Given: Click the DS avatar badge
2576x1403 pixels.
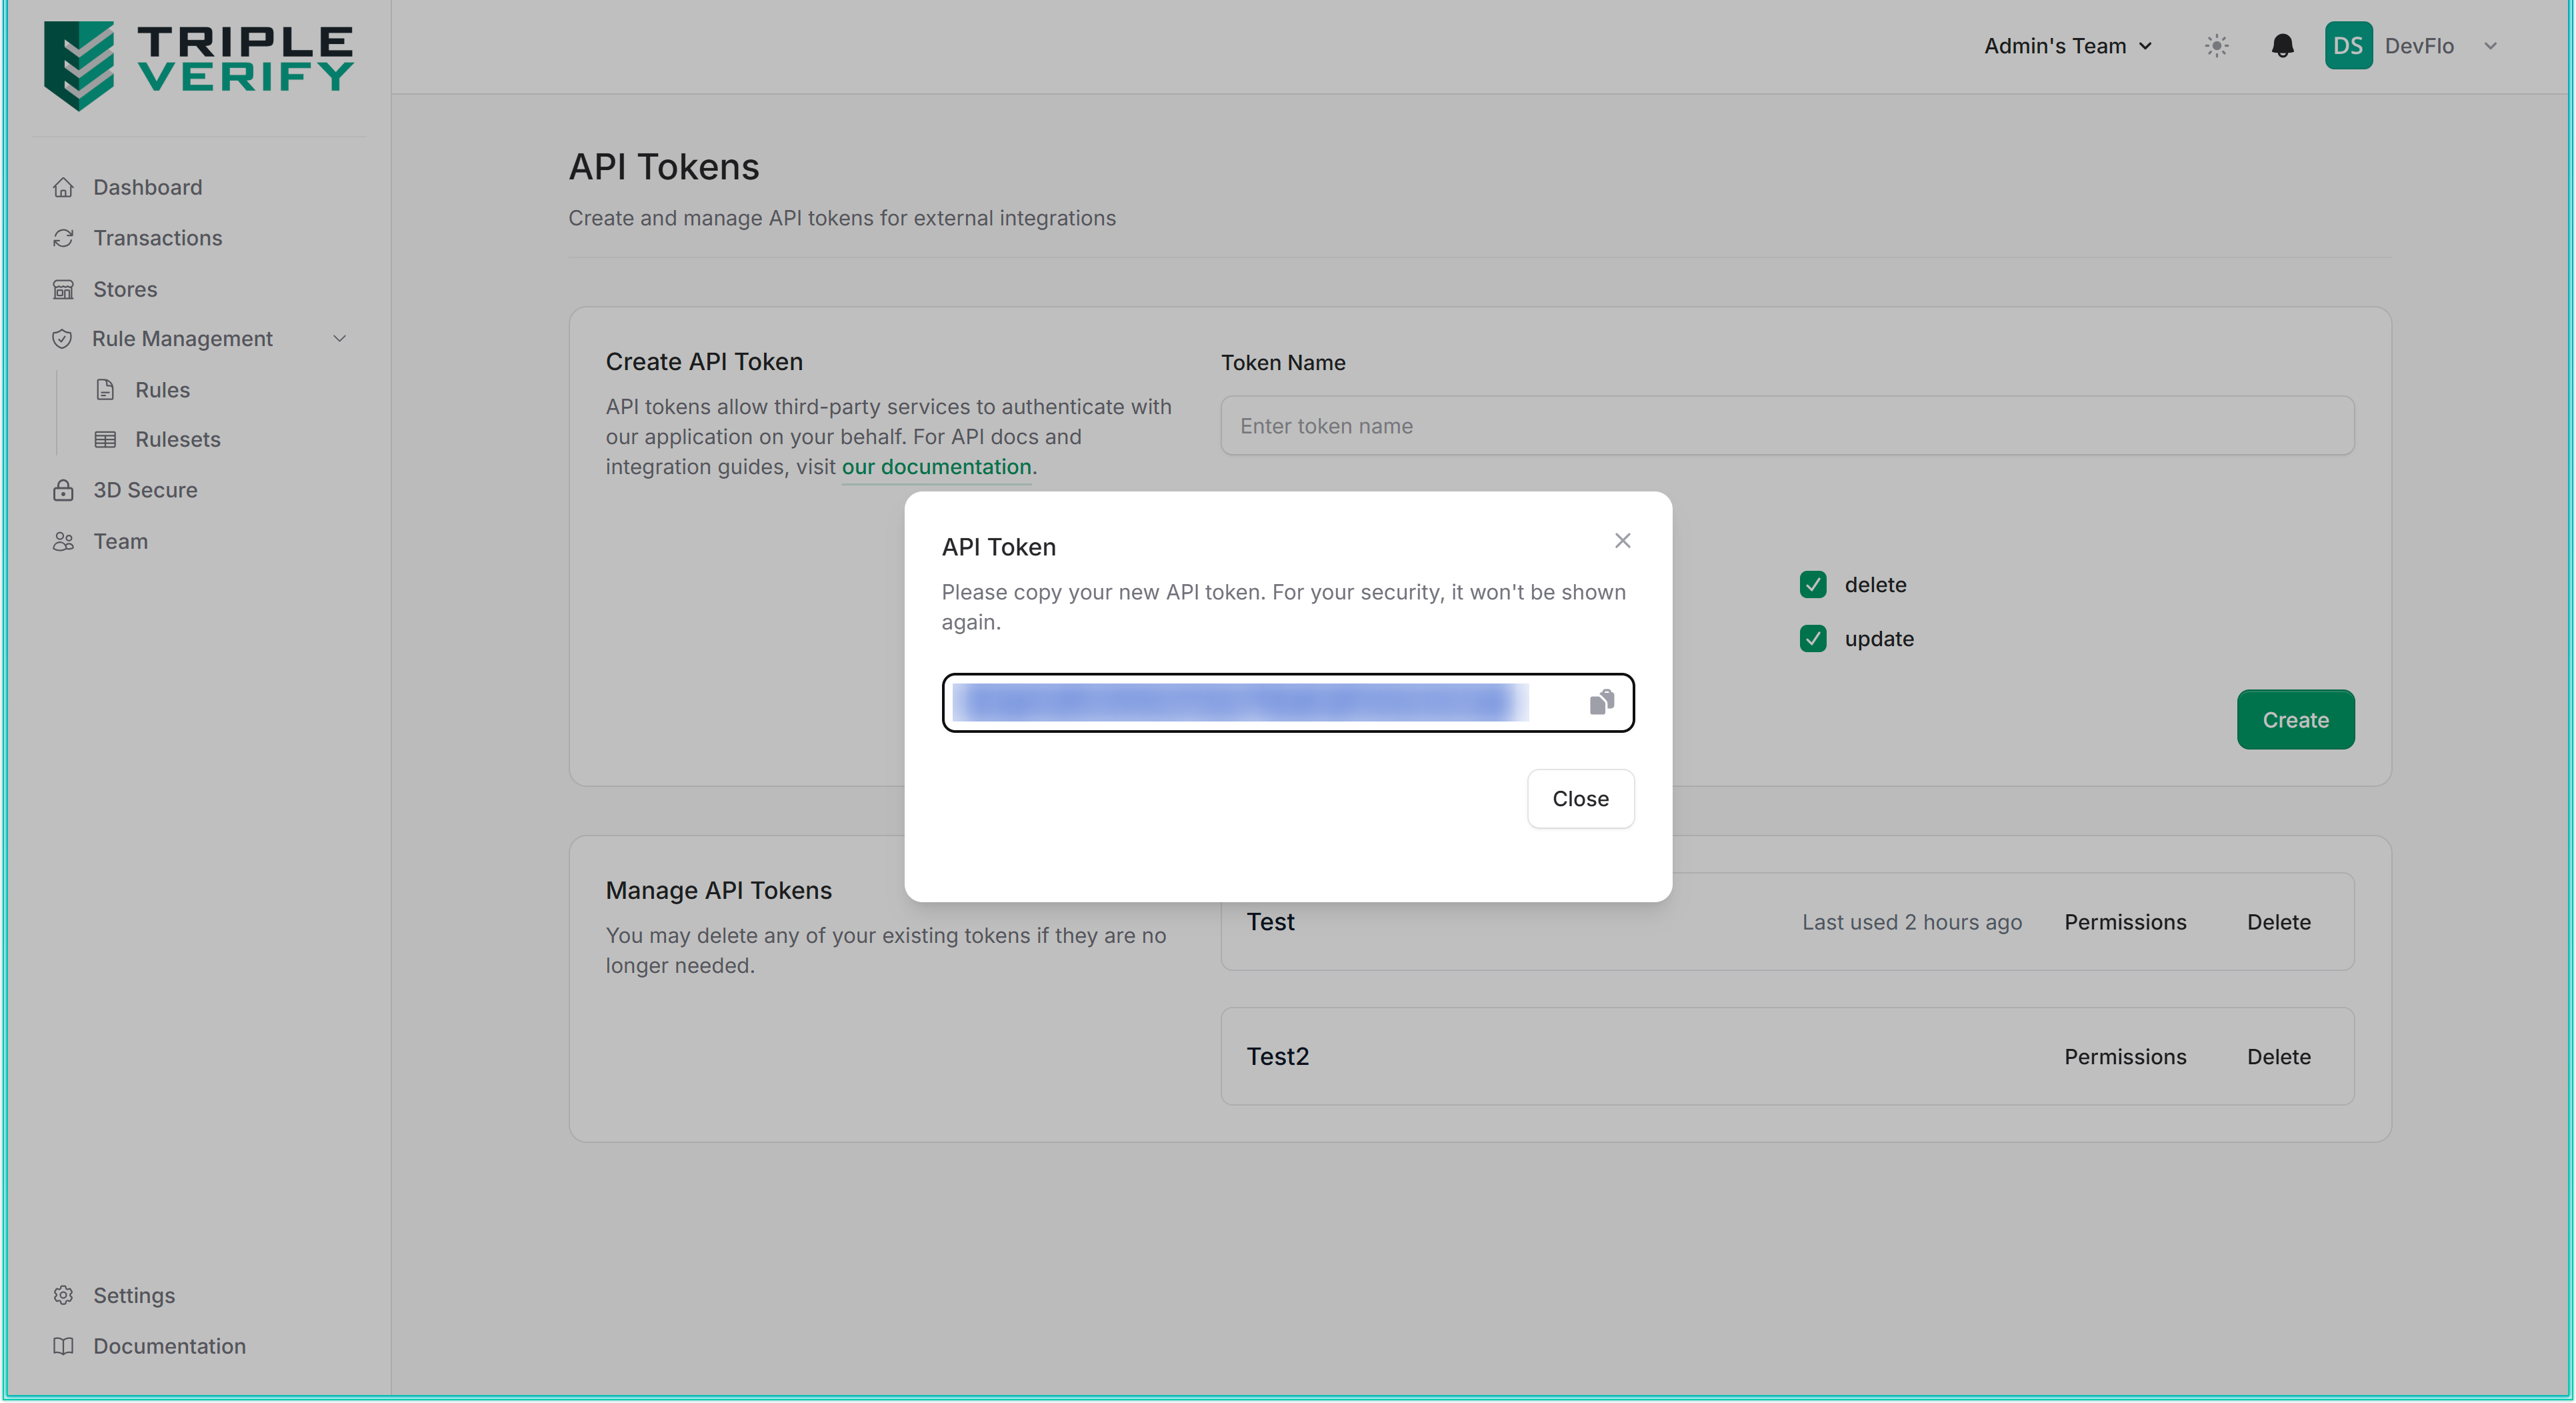Looking at the screenshot, I should [2347, 46].
